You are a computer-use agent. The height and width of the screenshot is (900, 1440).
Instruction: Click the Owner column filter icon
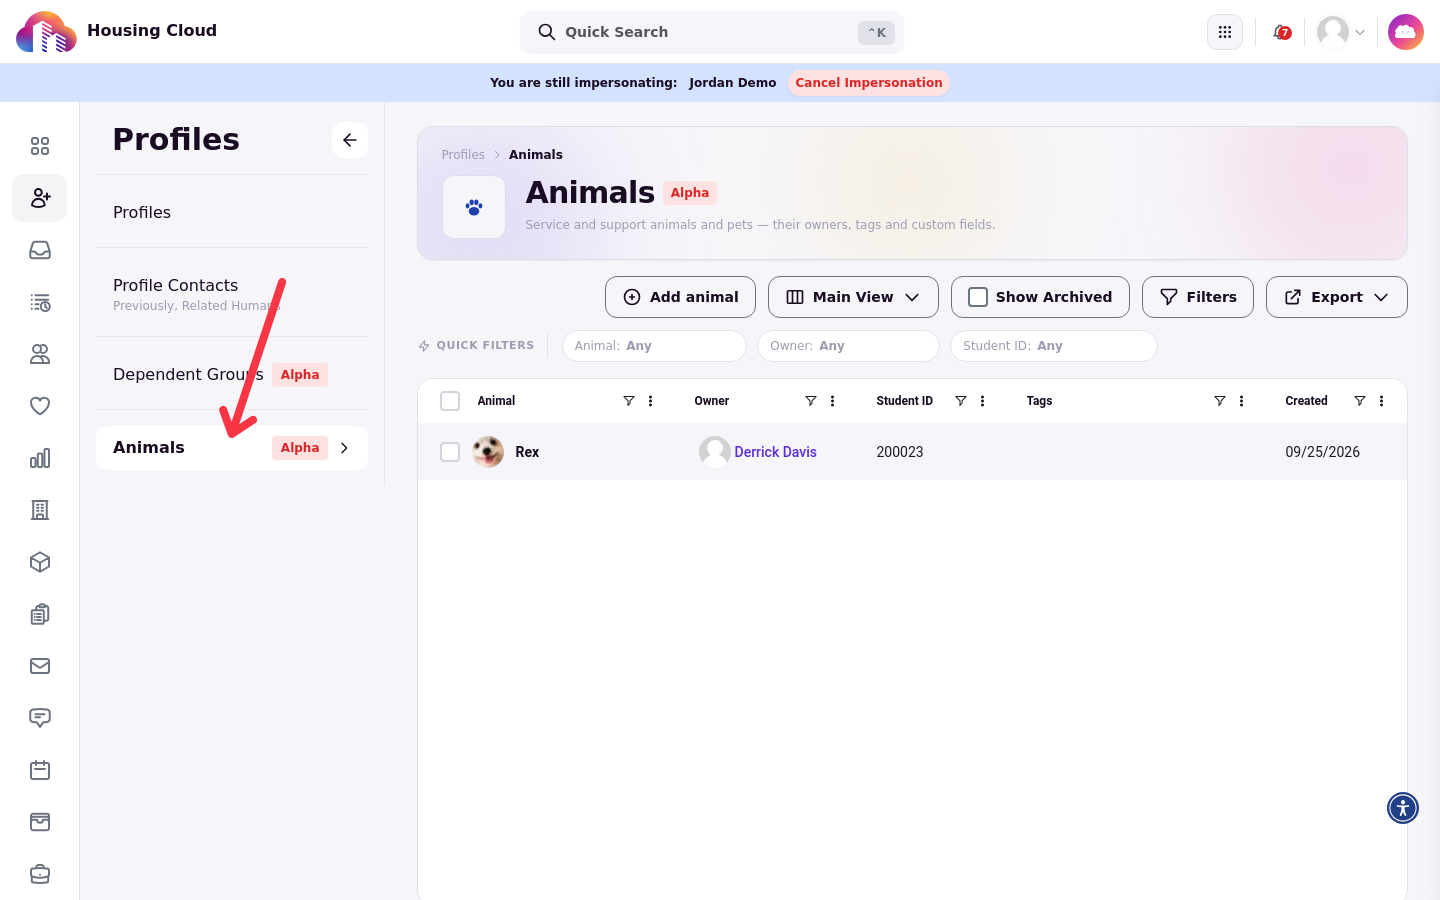pyautogui.click(x=811, y=401)
